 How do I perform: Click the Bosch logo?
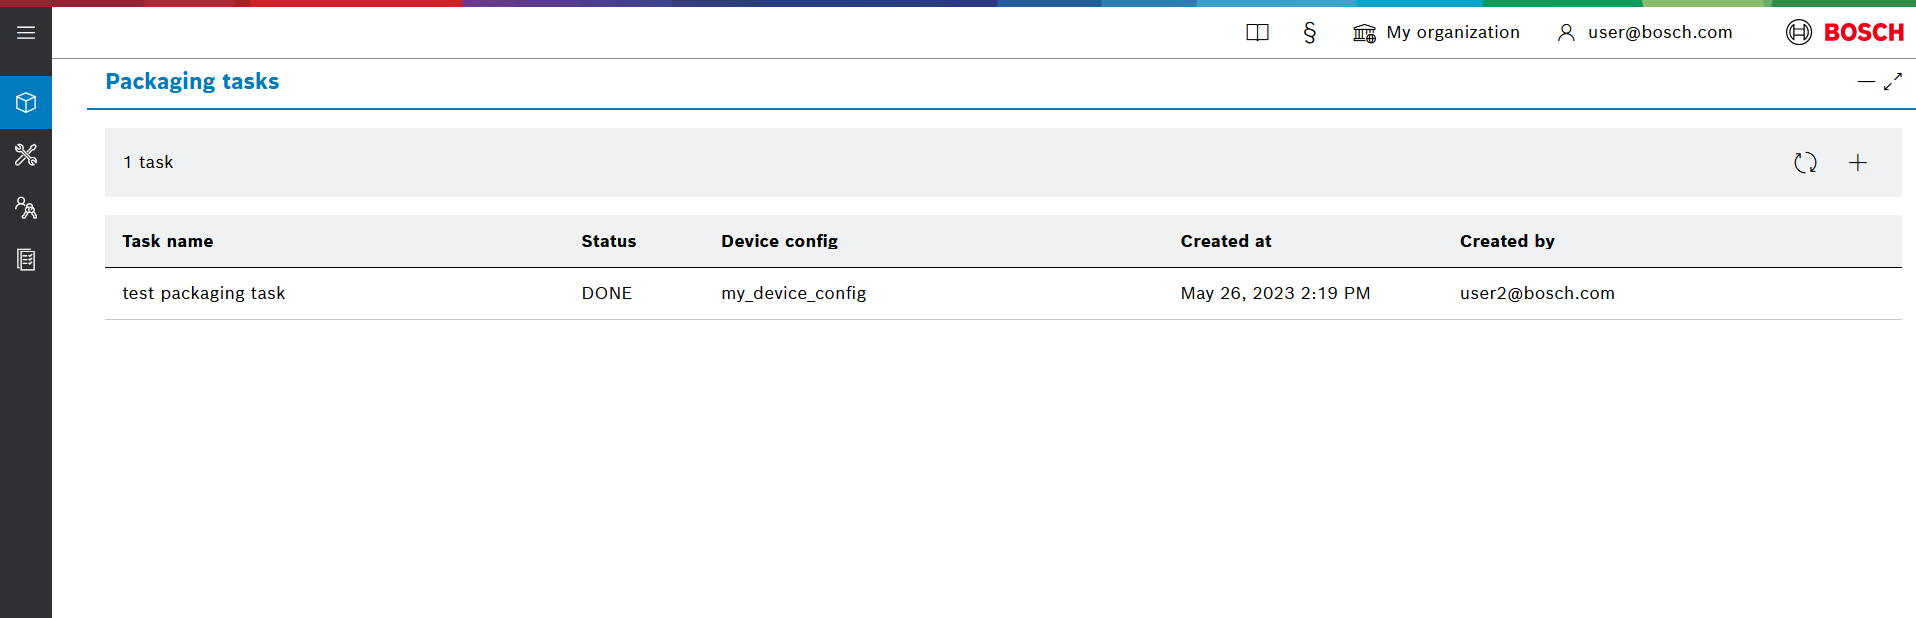[1845, 33]
